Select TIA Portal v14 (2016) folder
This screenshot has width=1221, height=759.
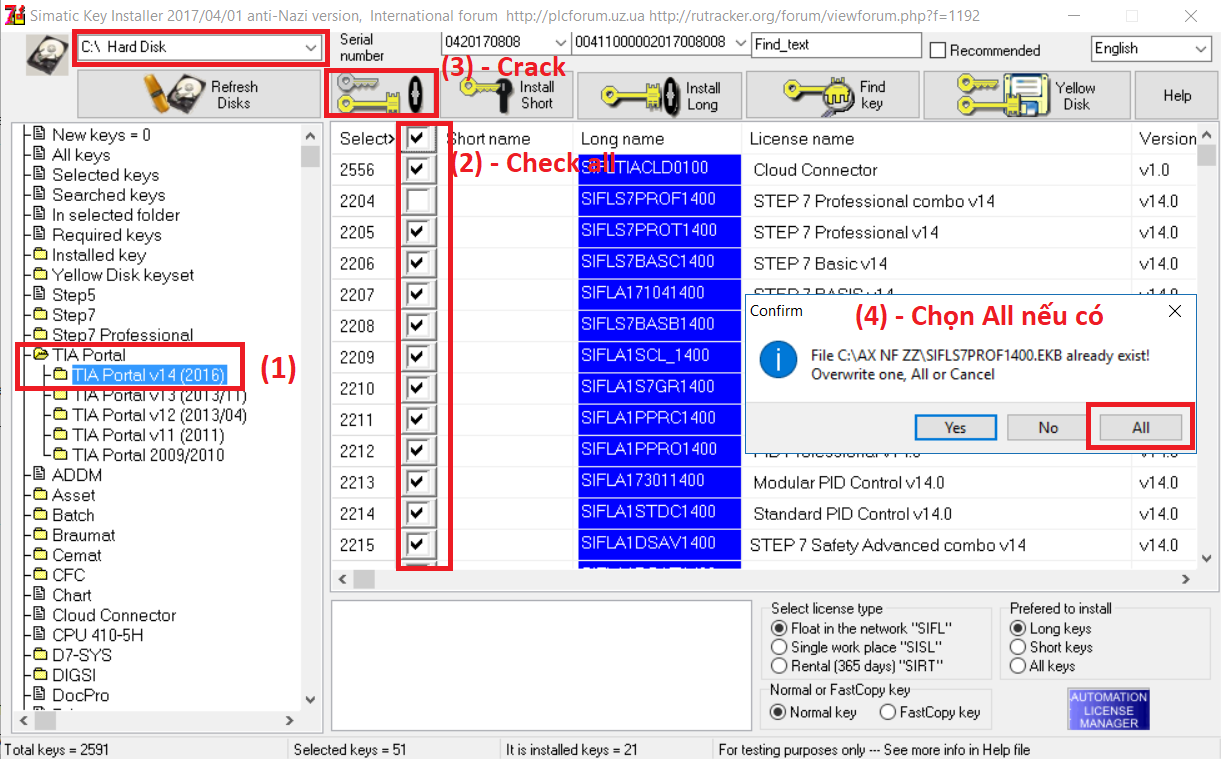pyautogui.click(x=149, y=375)
